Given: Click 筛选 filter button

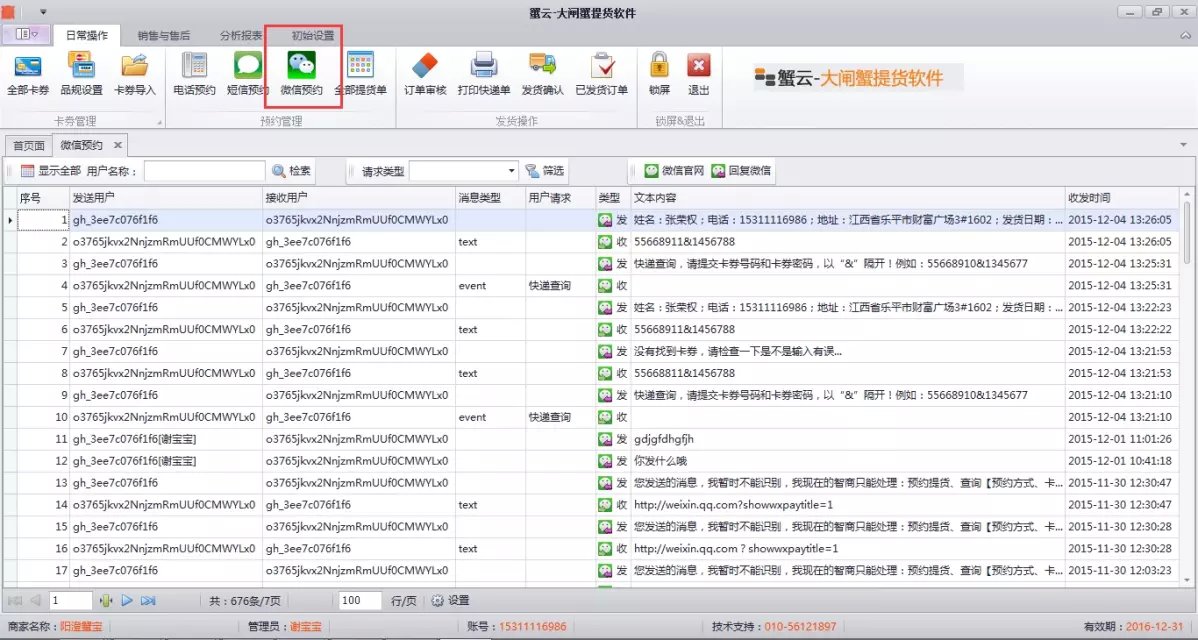Looking at the screenshot, I should click(545, 171).
